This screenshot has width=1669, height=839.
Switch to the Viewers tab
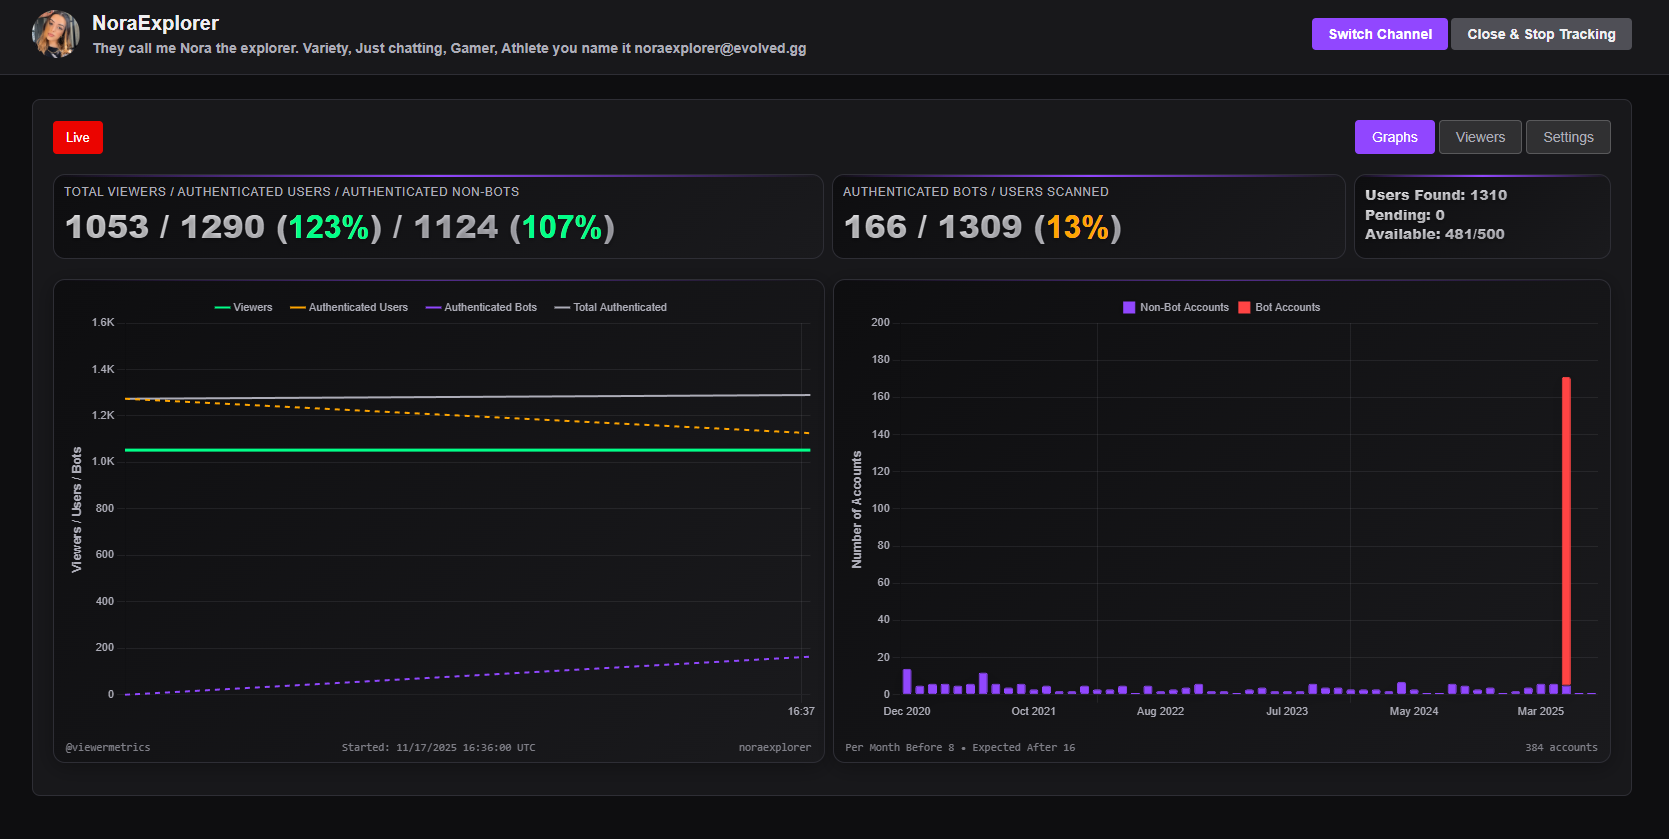[x=1480, y=137]
